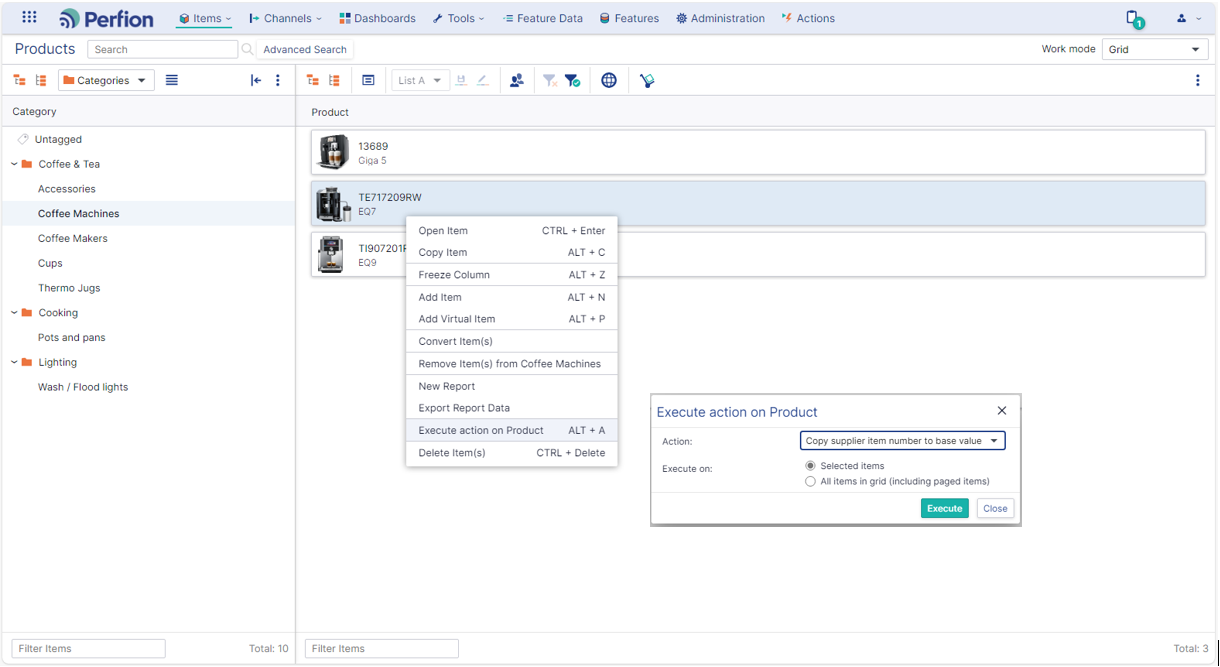
Task: Open Feature Data
Action: click(542, 18)
